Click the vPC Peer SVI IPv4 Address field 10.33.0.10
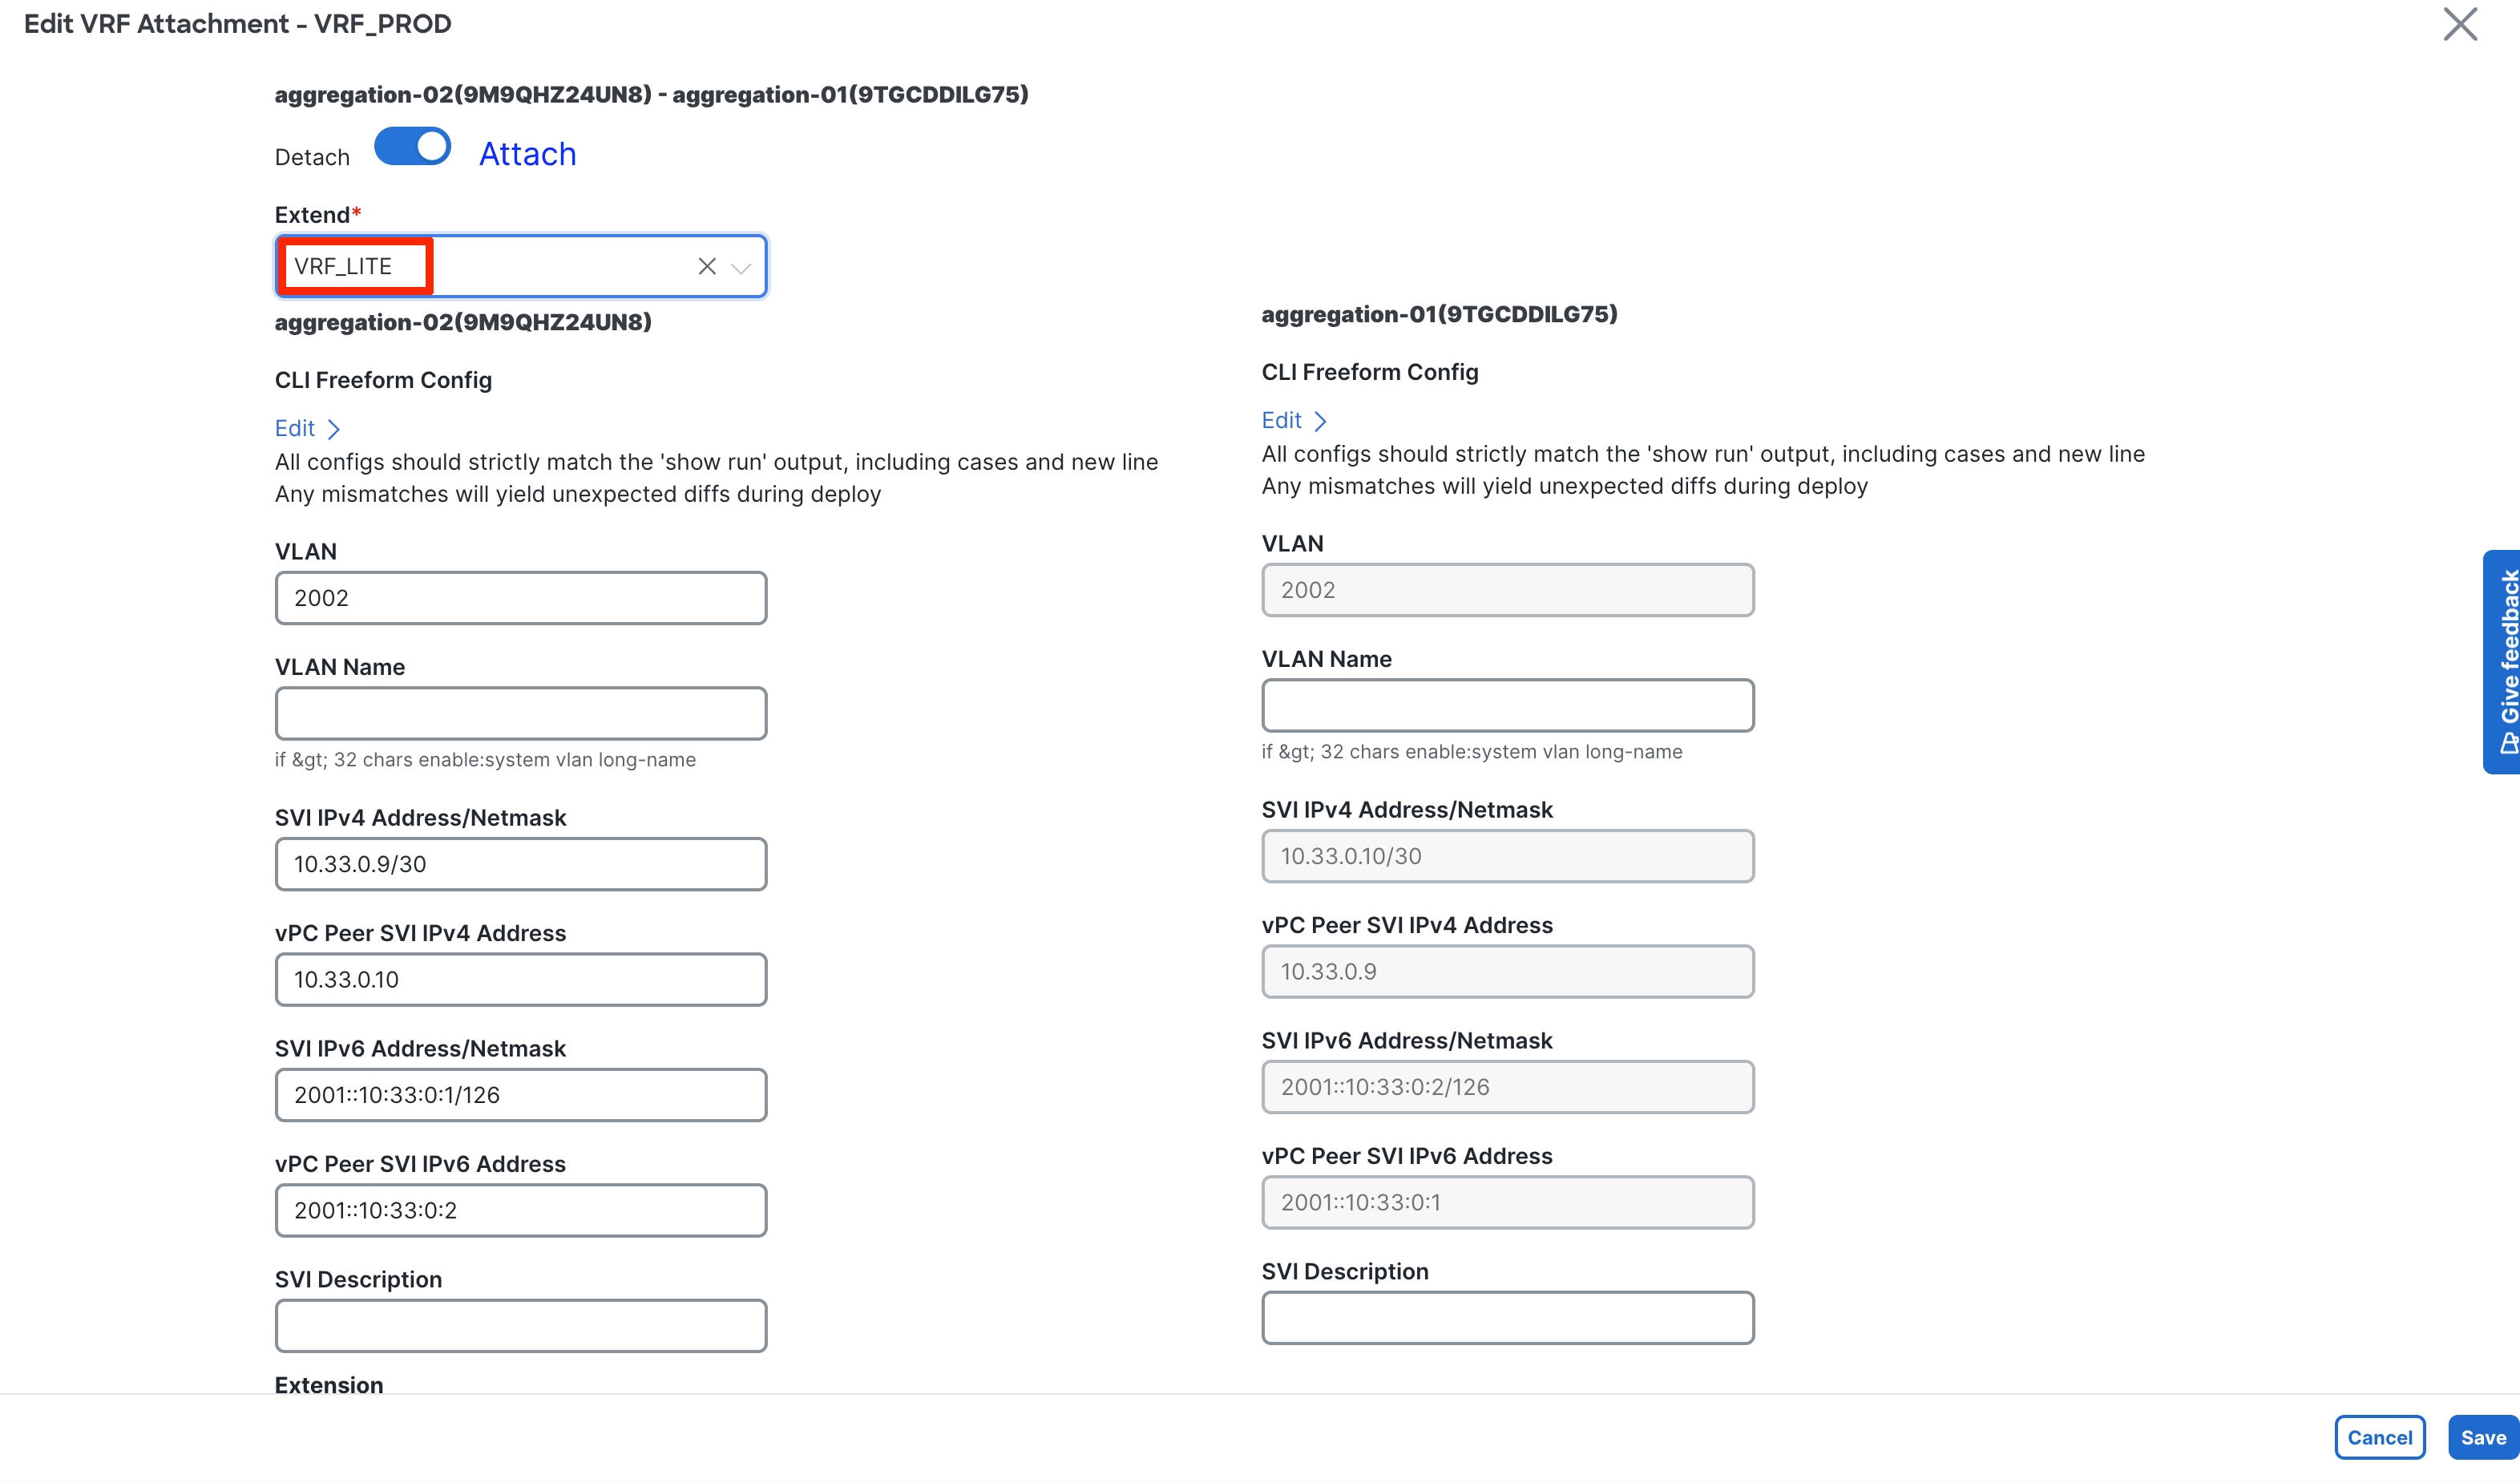Screen dimensions: 2520x1483 520,979
